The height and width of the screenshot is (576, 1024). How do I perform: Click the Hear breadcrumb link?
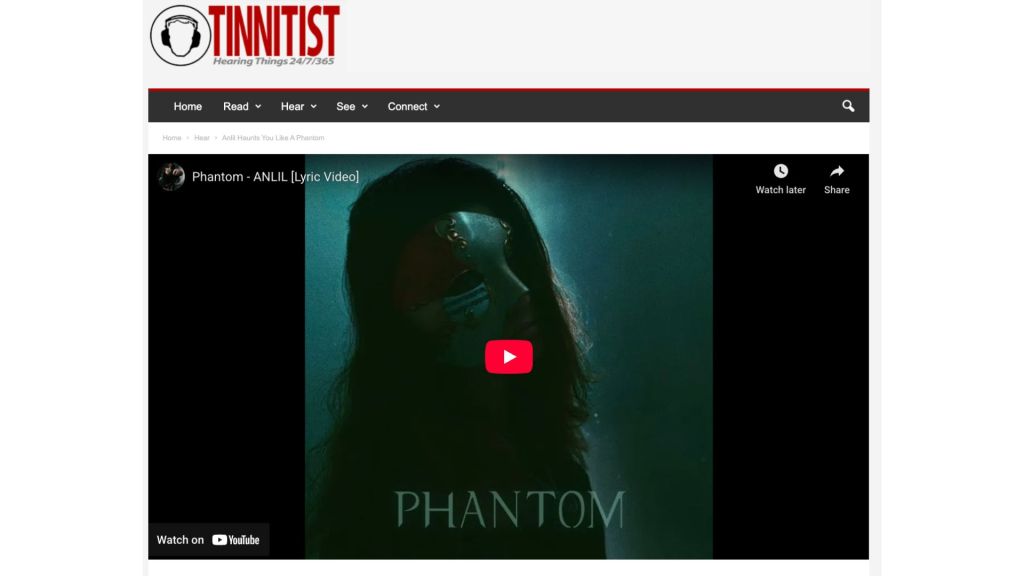202,138
